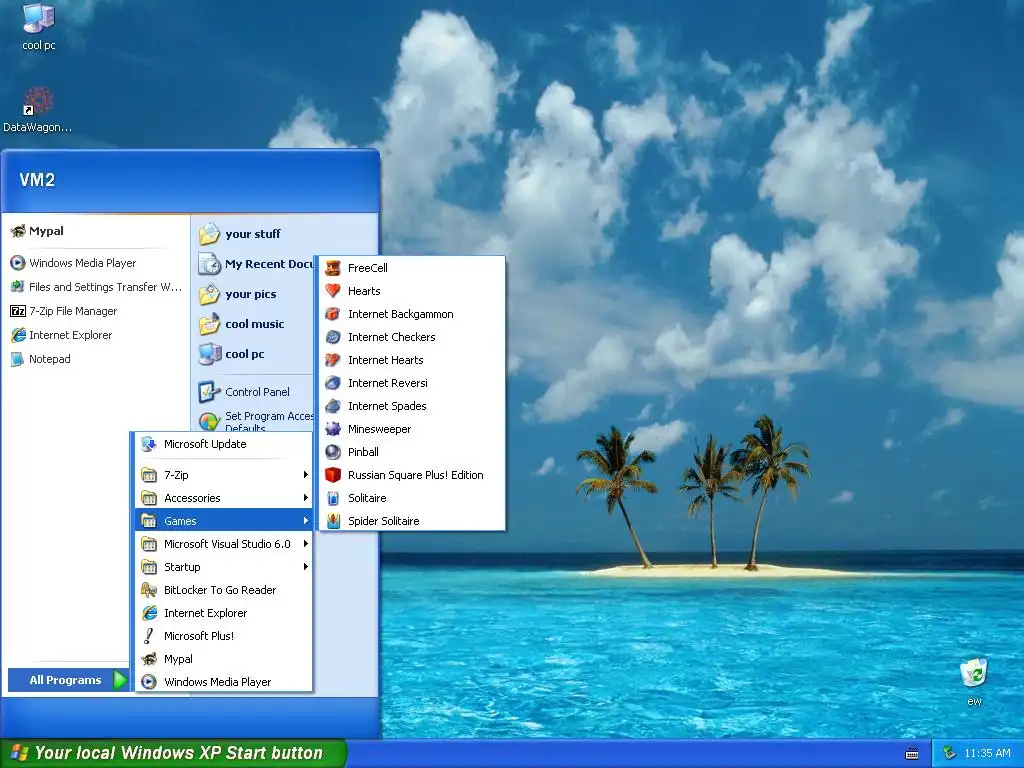The width and height of the screenshot is (1024, 768).
Task: Click the Internet Checkers icon
Action: click(x=333, y=337)
